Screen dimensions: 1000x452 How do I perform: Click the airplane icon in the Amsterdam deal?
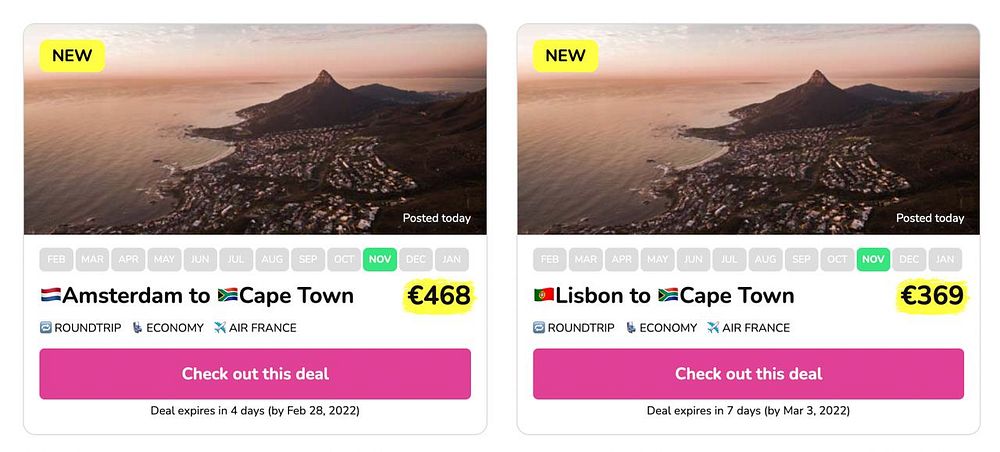pyautogui.click(x=219, y=328)
